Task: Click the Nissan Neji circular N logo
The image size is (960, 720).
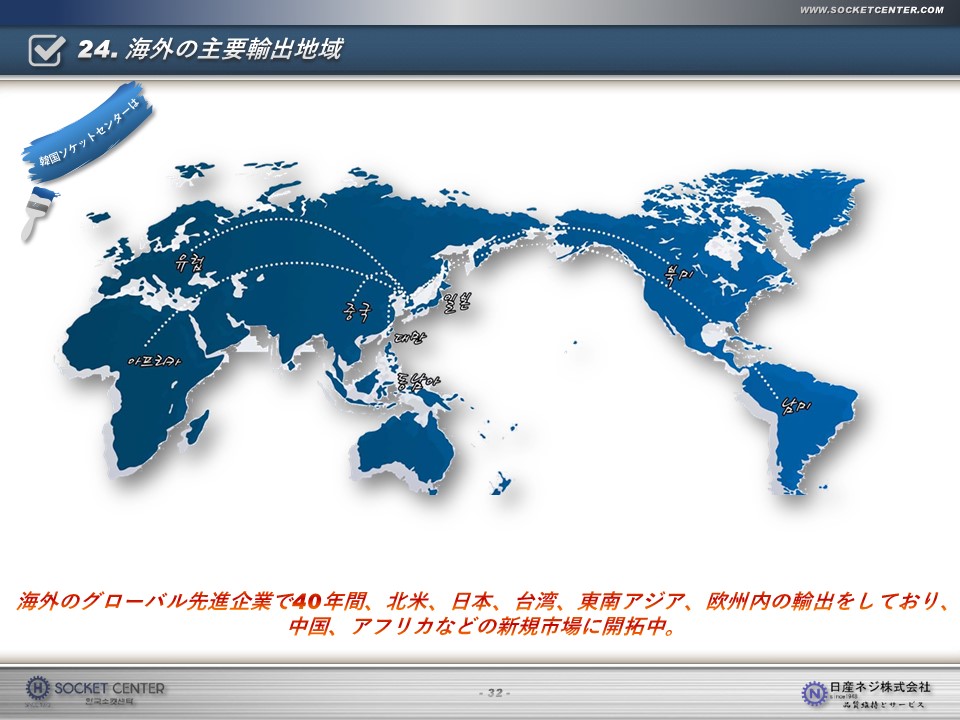Action: tap(815, 691)
